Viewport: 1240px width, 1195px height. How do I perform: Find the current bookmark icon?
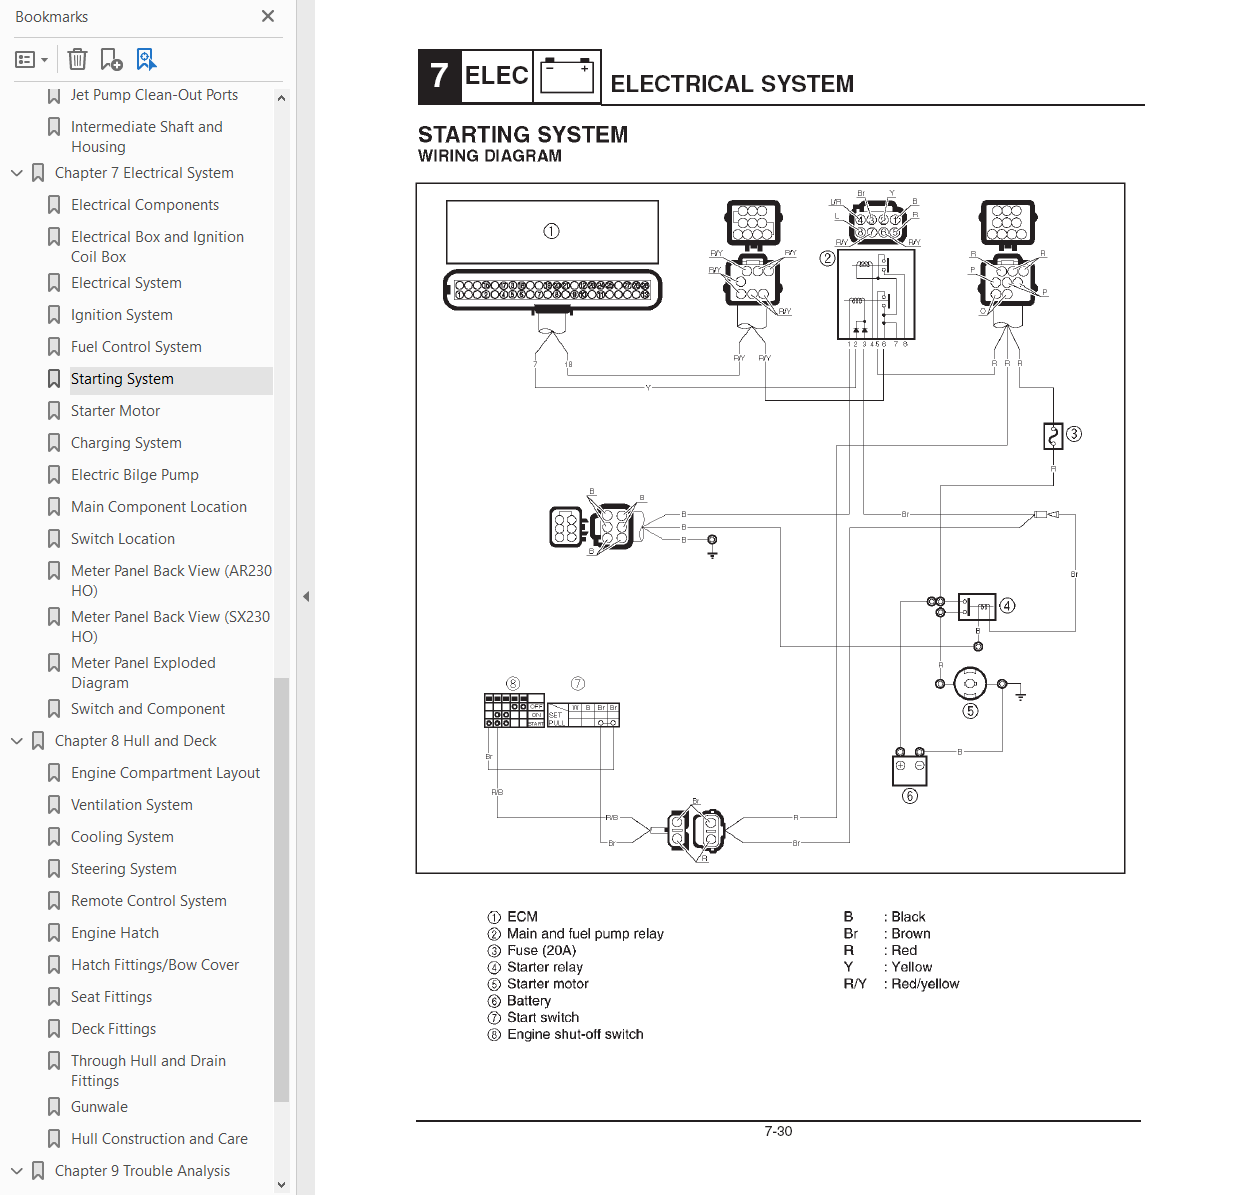(x=146, y=60)
